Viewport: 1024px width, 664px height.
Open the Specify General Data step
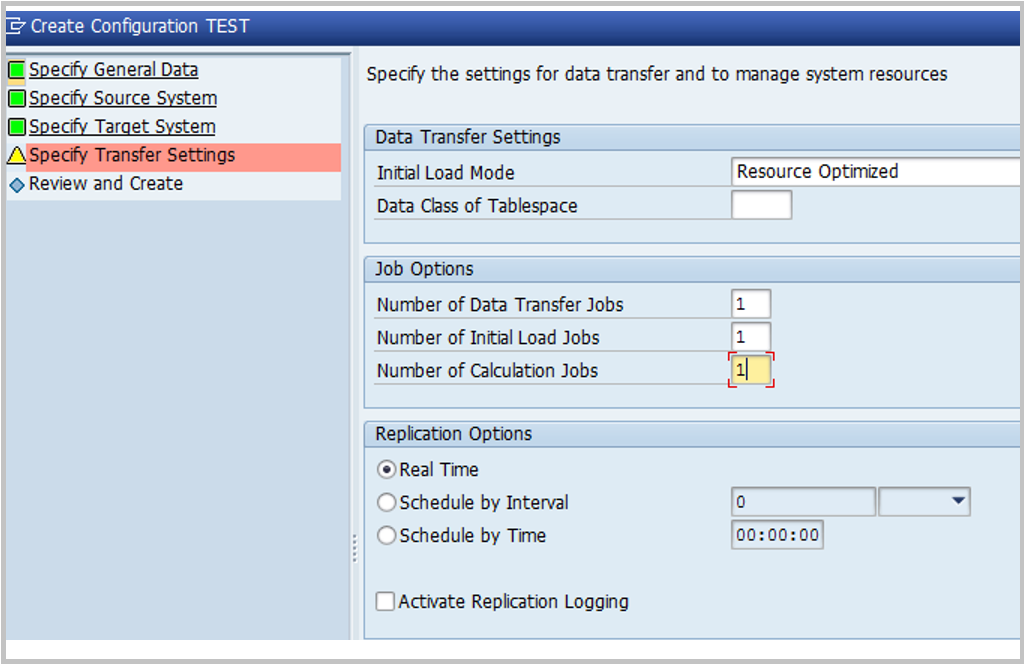(x=113, y=69)
